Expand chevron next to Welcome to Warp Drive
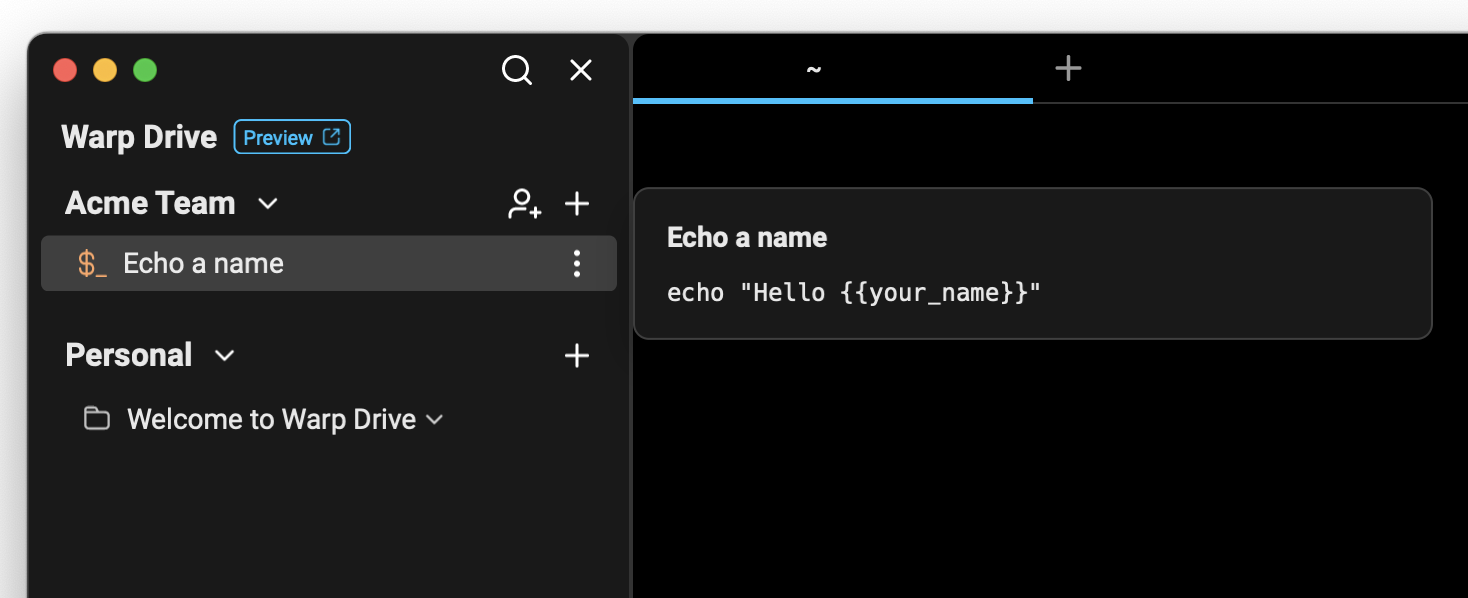The image size is (1468, 598). point(434,420)
